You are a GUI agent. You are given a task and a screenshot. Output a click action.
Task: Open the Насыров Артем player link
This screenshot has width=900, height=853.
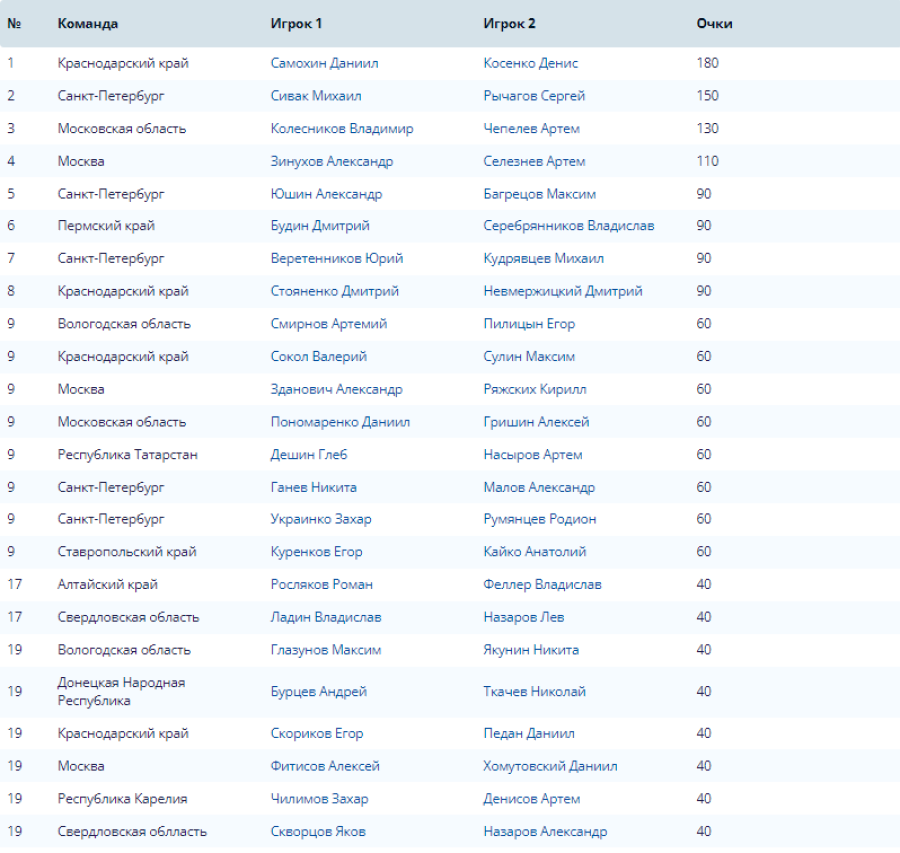click(532, 455)
